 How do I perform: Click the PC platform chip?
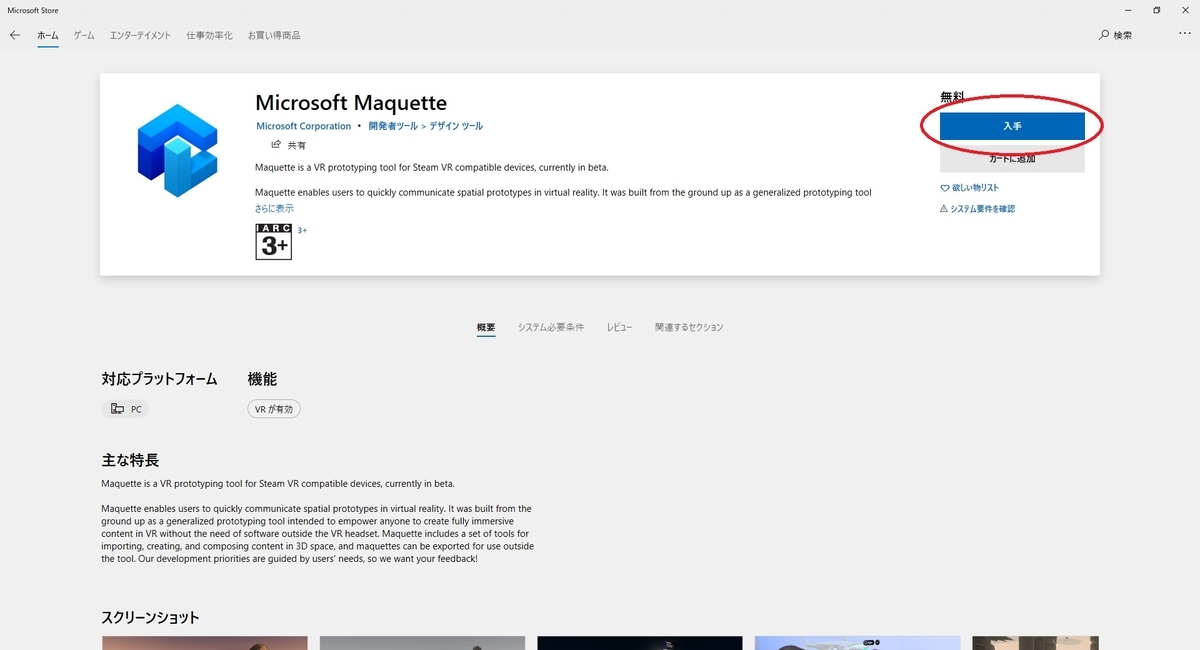click(x=126, y=409)
